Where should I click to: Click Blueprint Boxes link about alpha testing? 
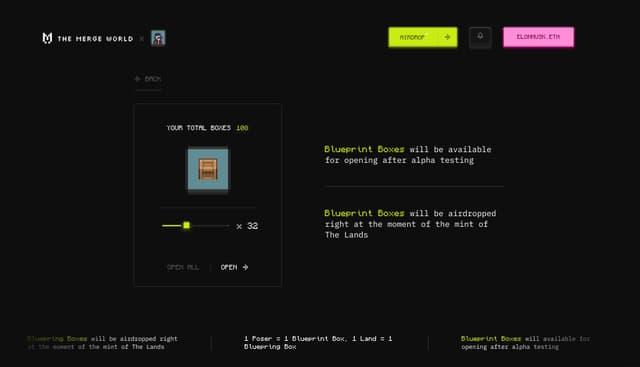click(x=364, y=149)
